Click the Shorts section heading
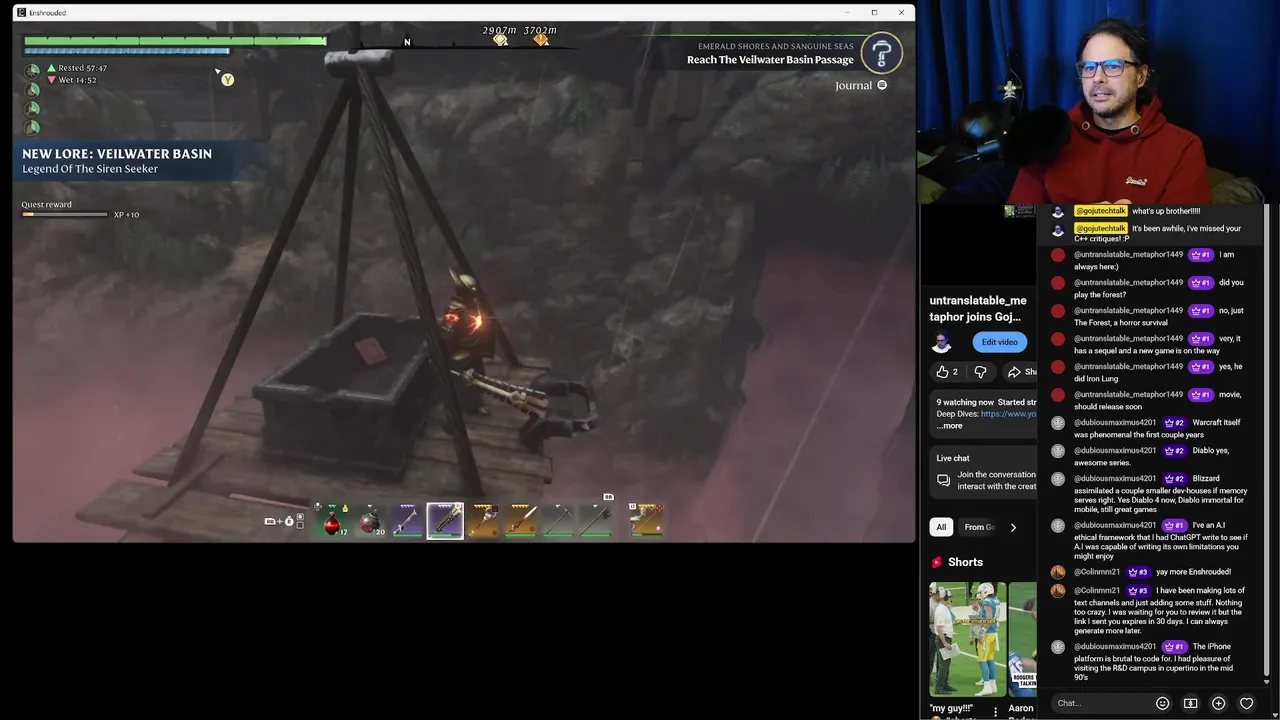This screenshot has width=1280, height=720. coord(965,562)
